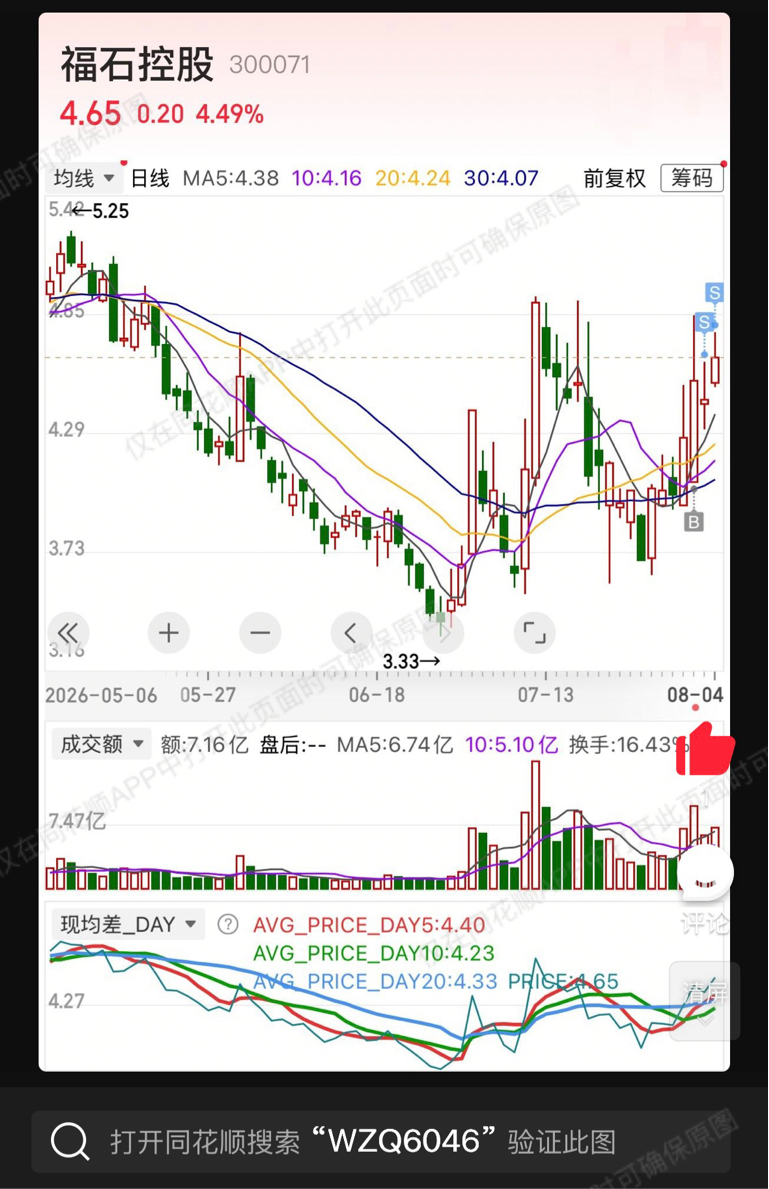
Task: Click the 07-13 date label
Action: click(x=546, y=695)
